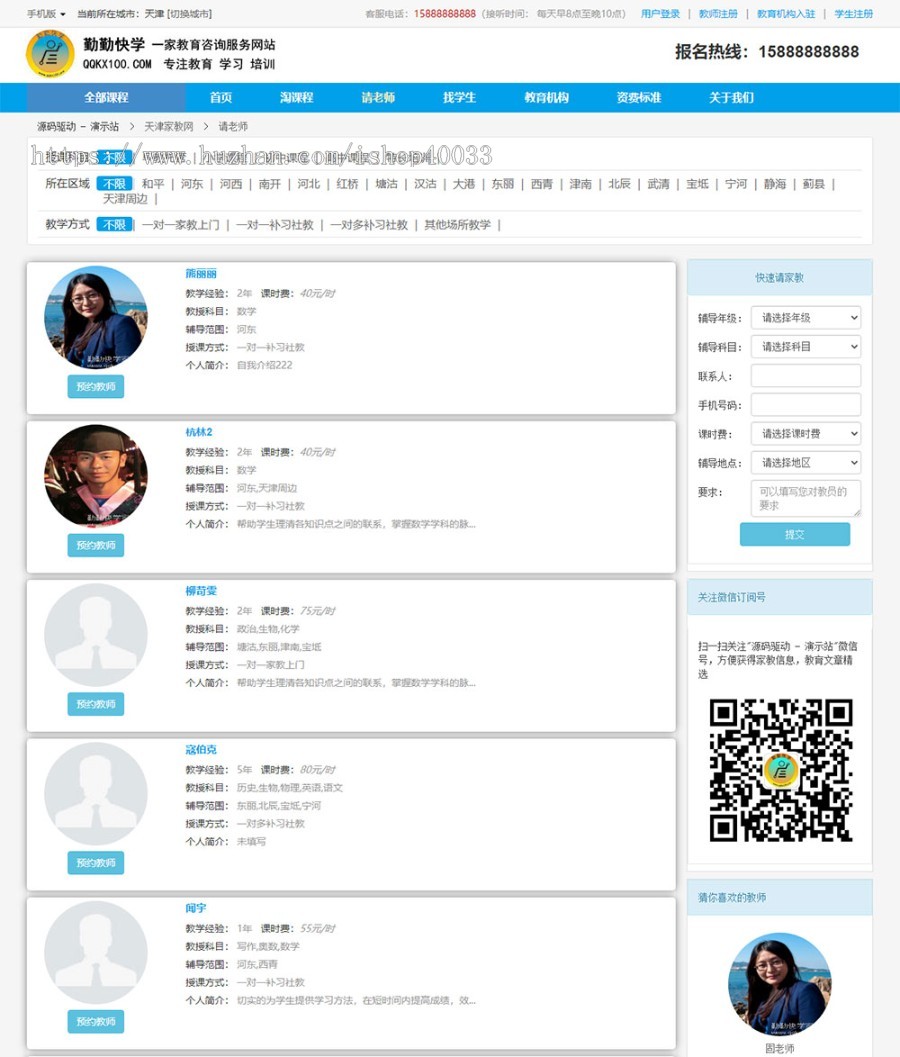The height and width of the screenshot is (1057, 900).
Task: Filter area by 津南
Action: (580, 183)
